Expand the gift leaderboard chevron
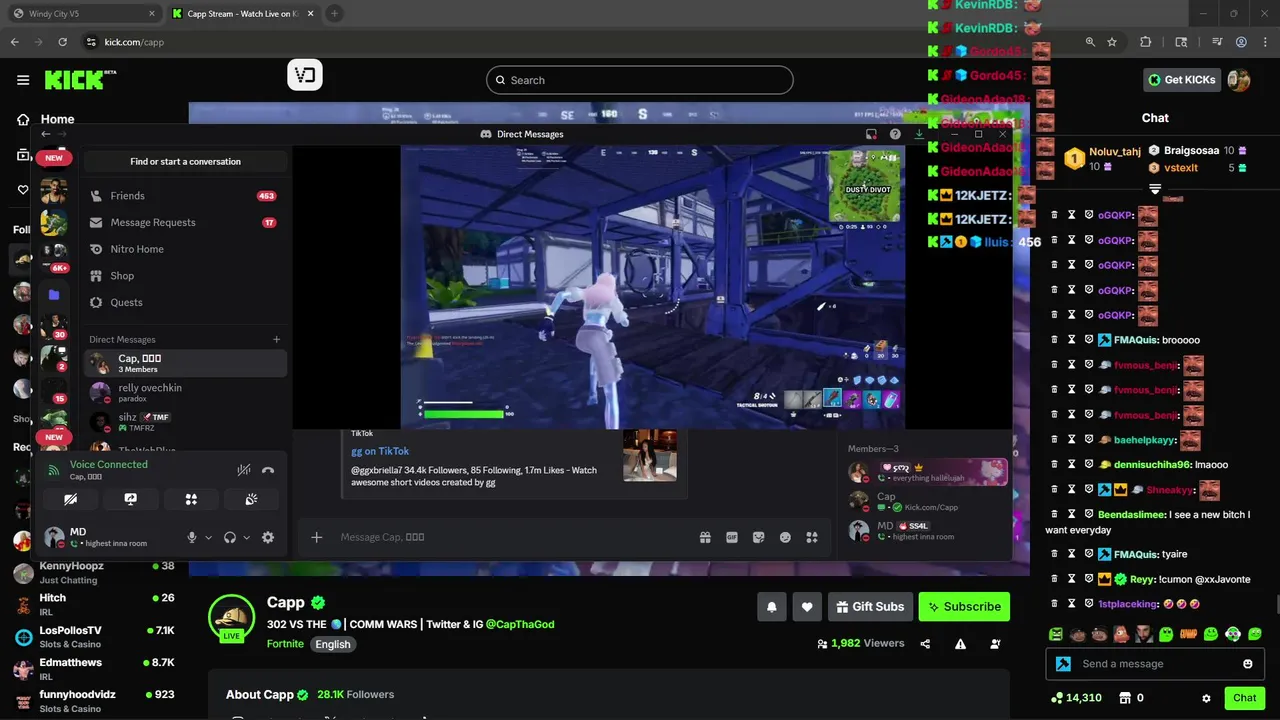The width and height of the screenshot is (1280, 720). (x=1155, y=189)
